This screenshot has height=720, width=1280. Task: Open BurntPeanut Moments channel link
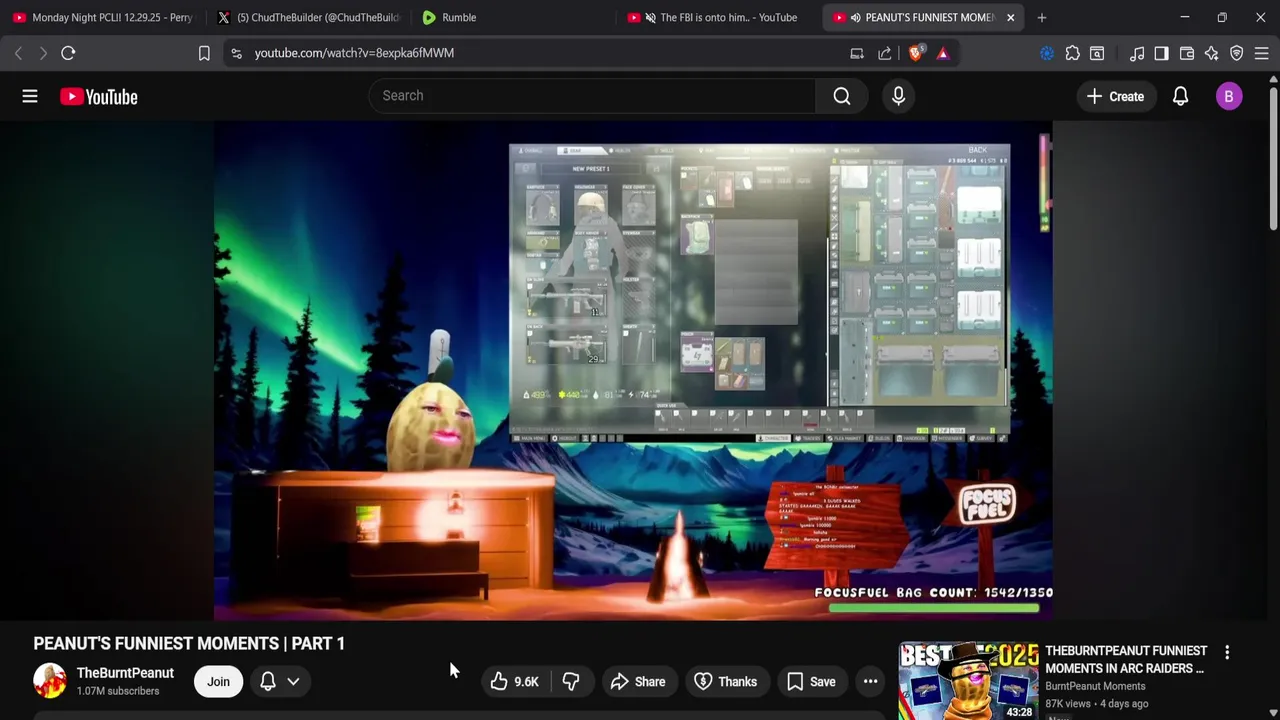tap(1095, 686)
